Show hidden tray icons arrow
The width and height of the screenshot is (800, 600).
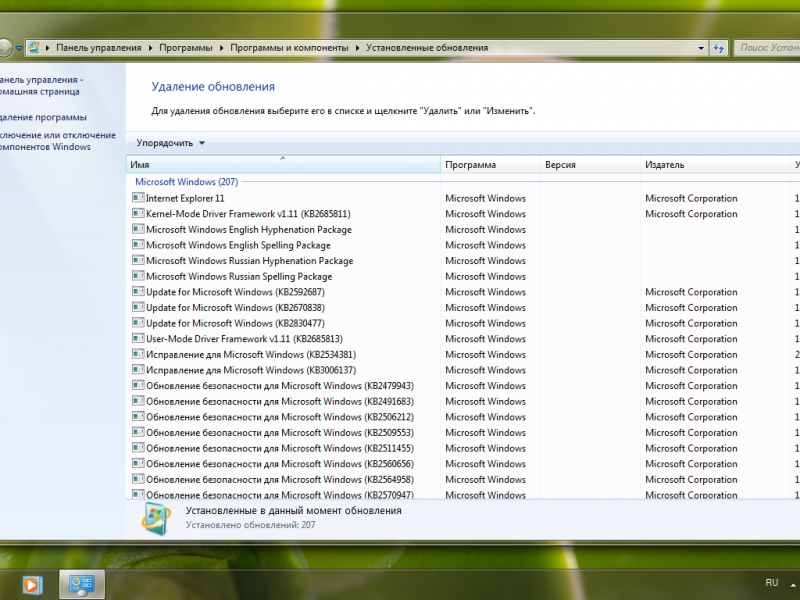794,584
